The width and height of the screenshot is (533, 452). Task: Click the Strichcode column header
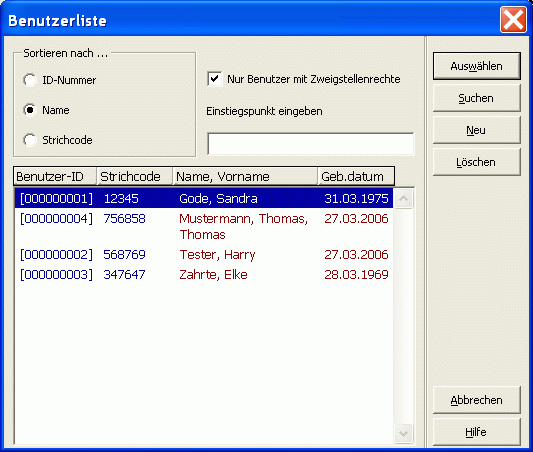point(135,176)
